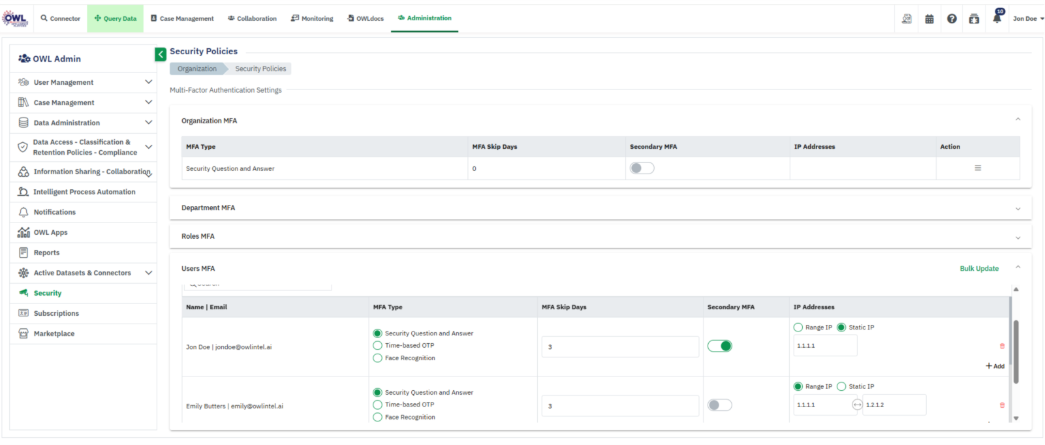Click the notifications bell icon
Image resolution: width=1045 pixels, height=445 pixels.
click(996, 19)
